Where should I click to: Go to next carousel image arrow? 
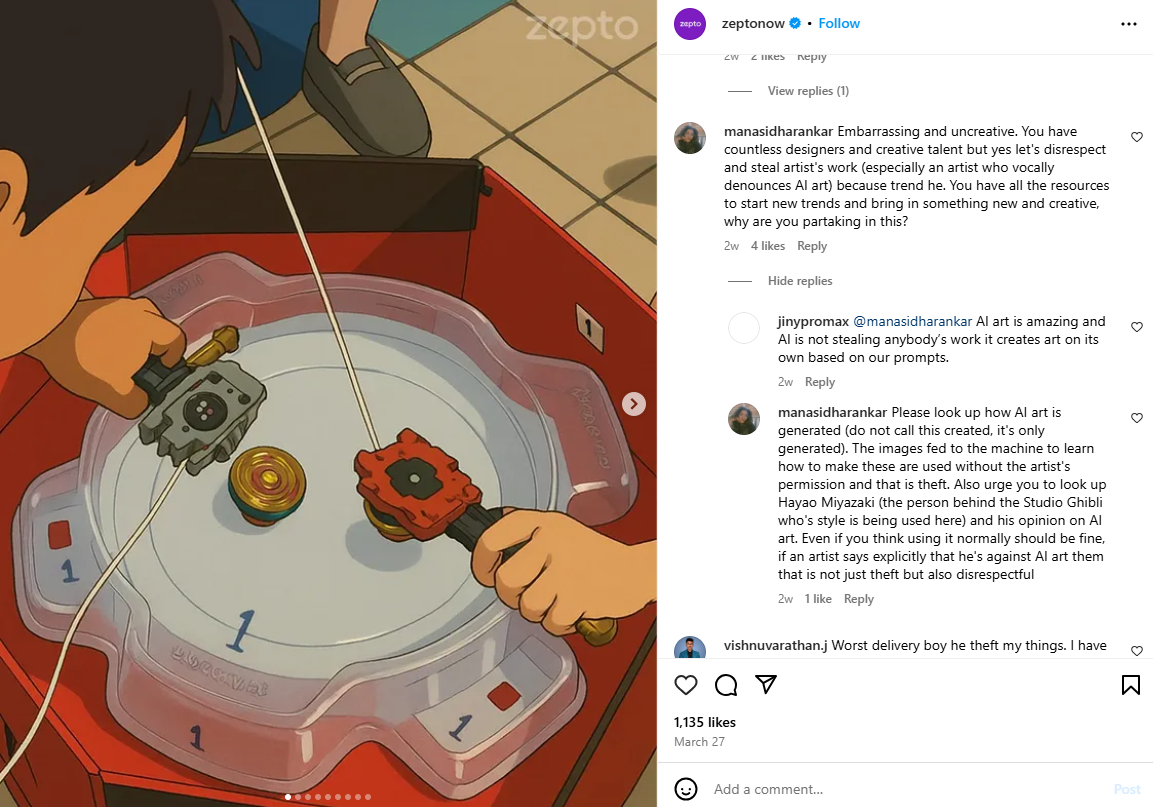click(634, 404)
